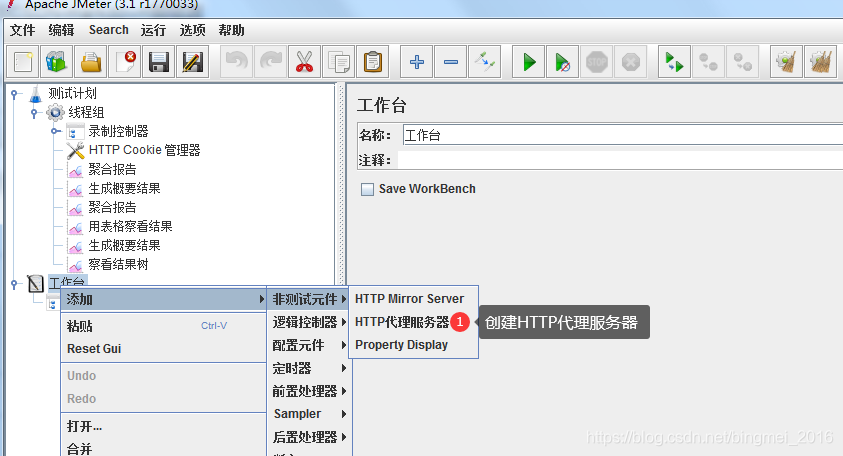Choose Reset Gui in context menu
Viewport: 843px width, 456px height.
(164, 348)
